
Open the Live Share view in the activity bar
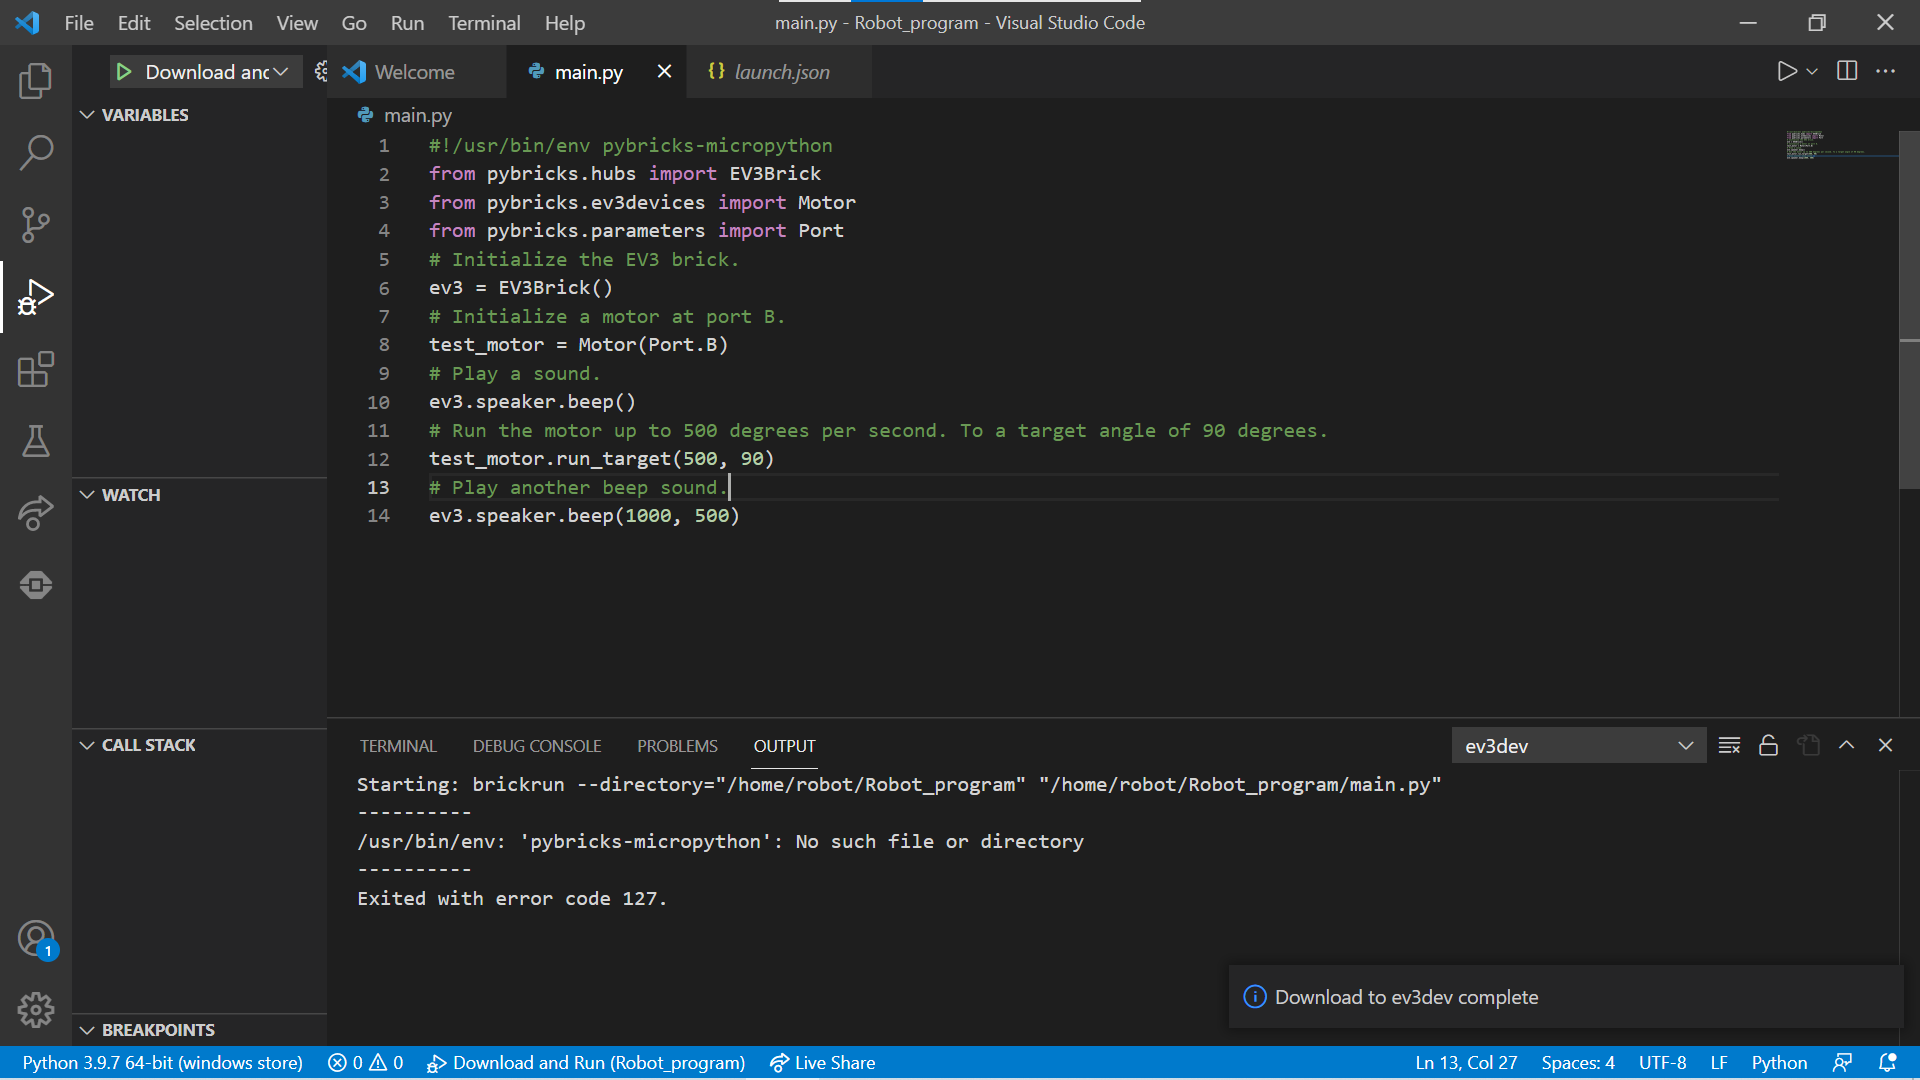[x=36, y=513]
